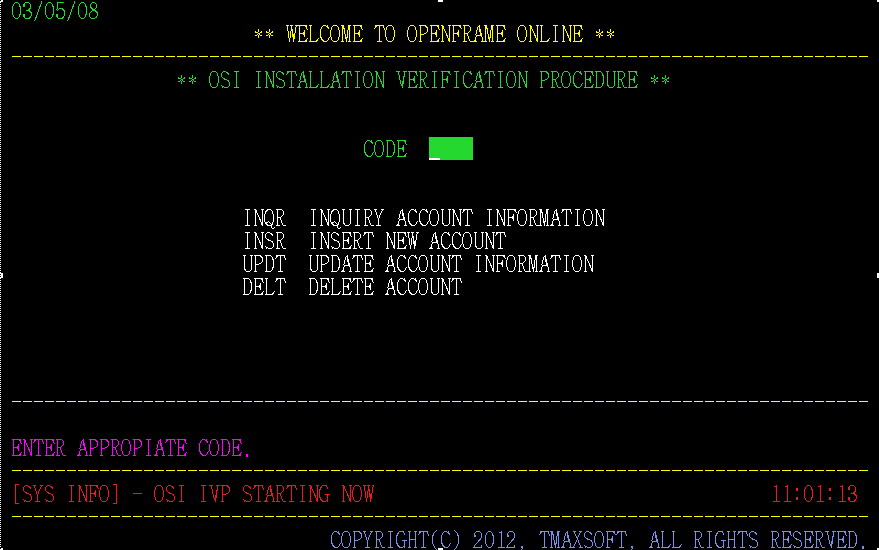The width and height of the screenshot is (879, 550).
Task: Click INQUIRY ACCOUNT INFORMATION description
Action: [x=457, y=218]
